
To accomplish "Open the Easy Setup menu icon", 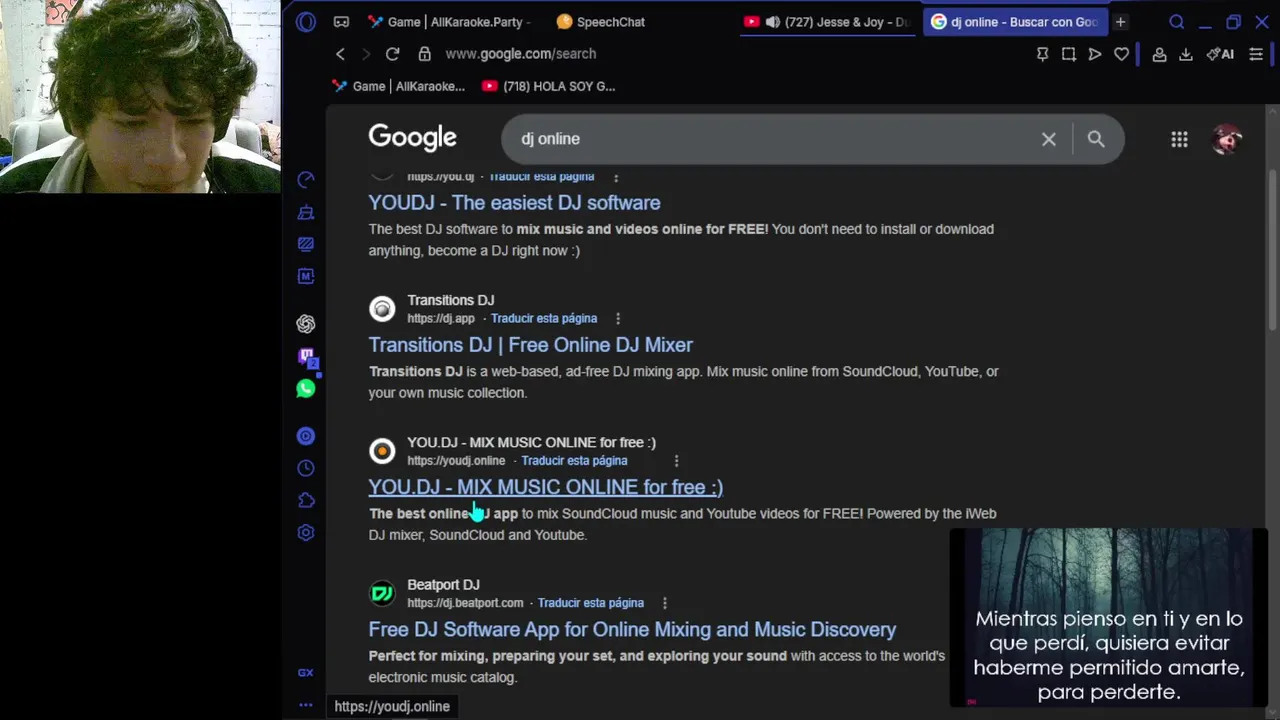I will pyautogui.click(x=1256, y=54).
